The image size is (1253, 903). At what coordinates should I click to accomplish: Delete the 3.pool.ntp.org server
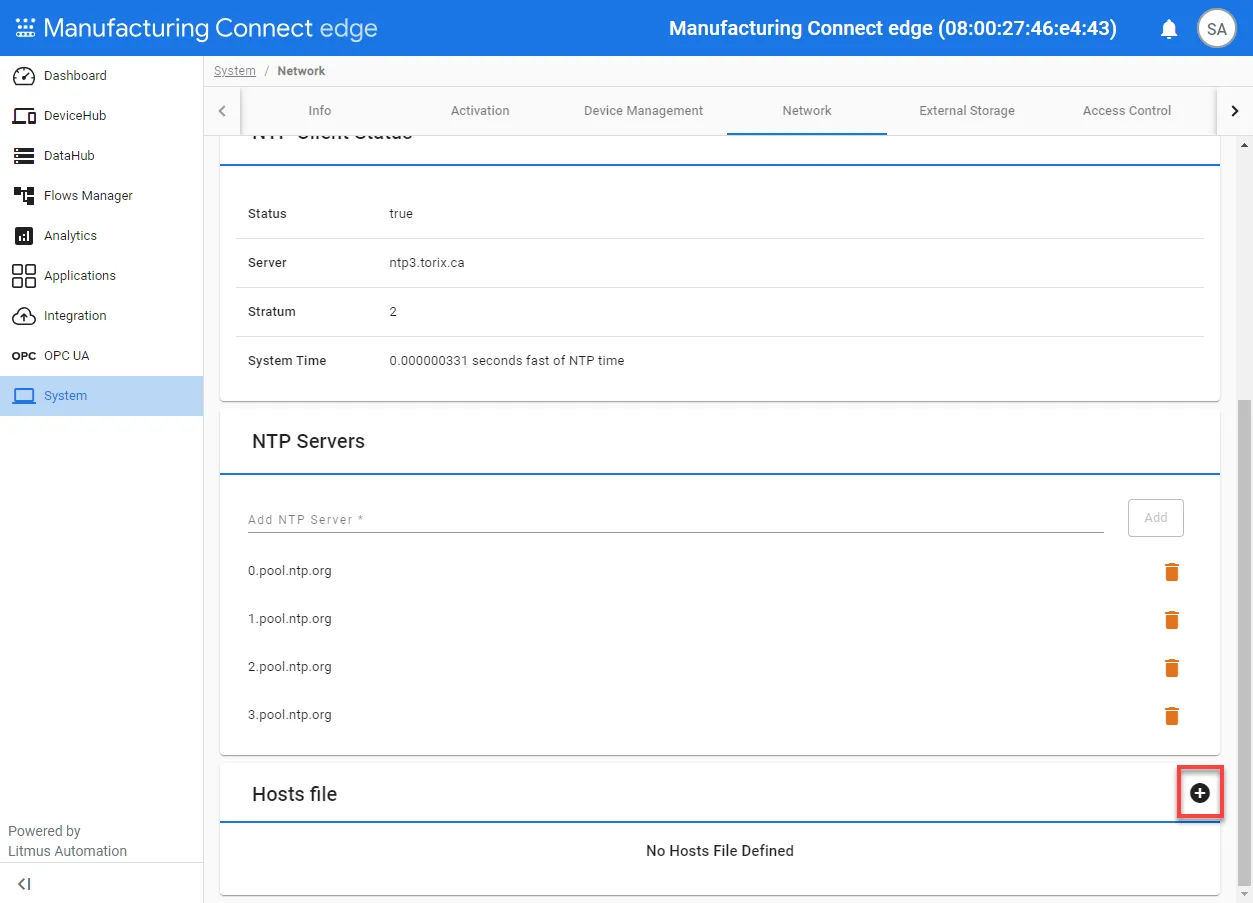click(1172, 716)
